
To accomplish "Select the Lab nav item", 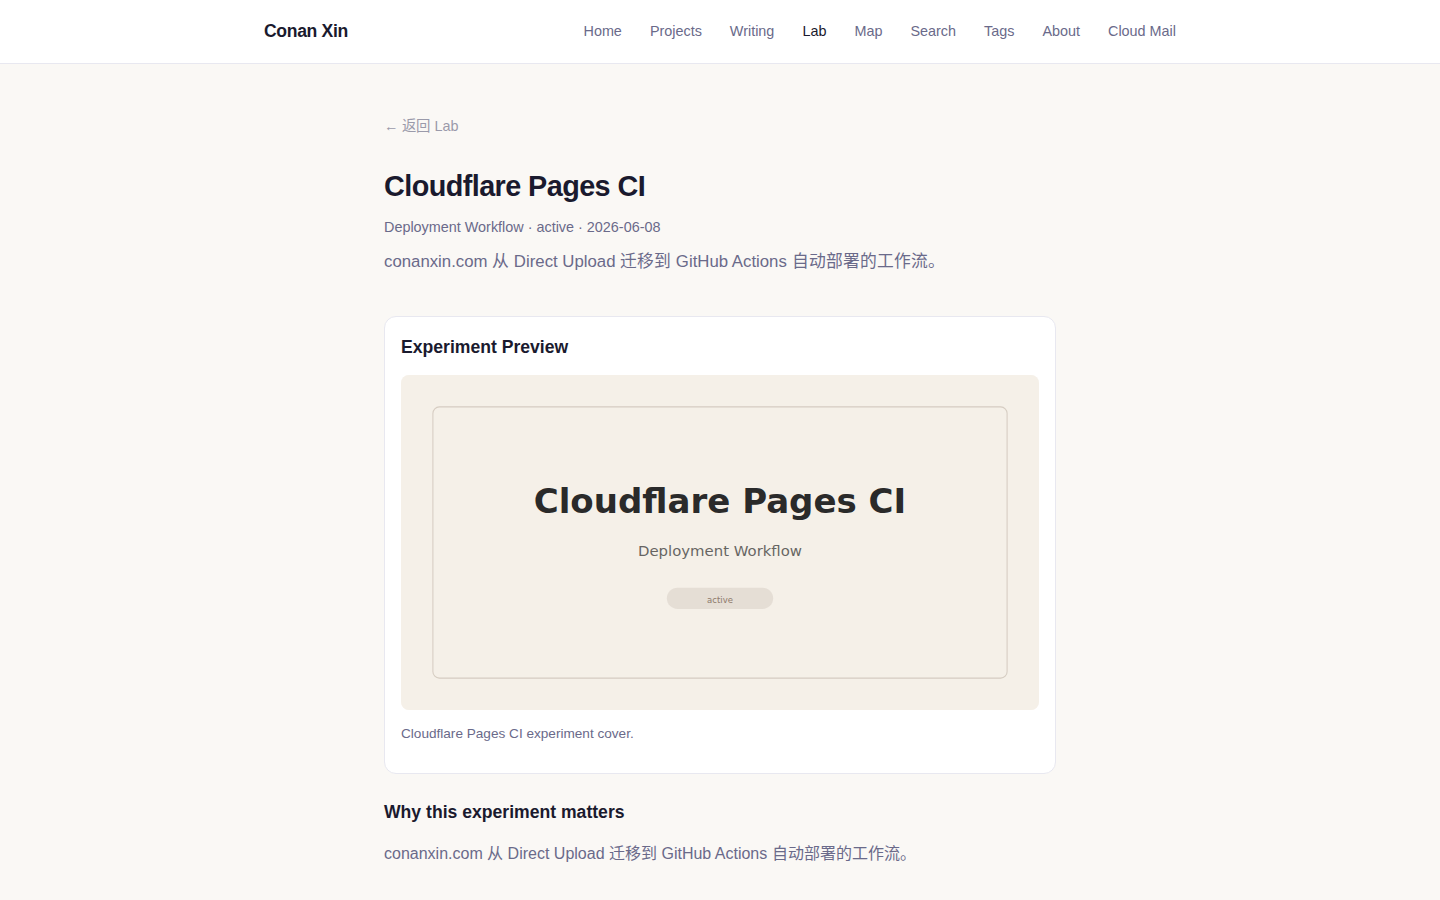I will click(x=814, y=31).
